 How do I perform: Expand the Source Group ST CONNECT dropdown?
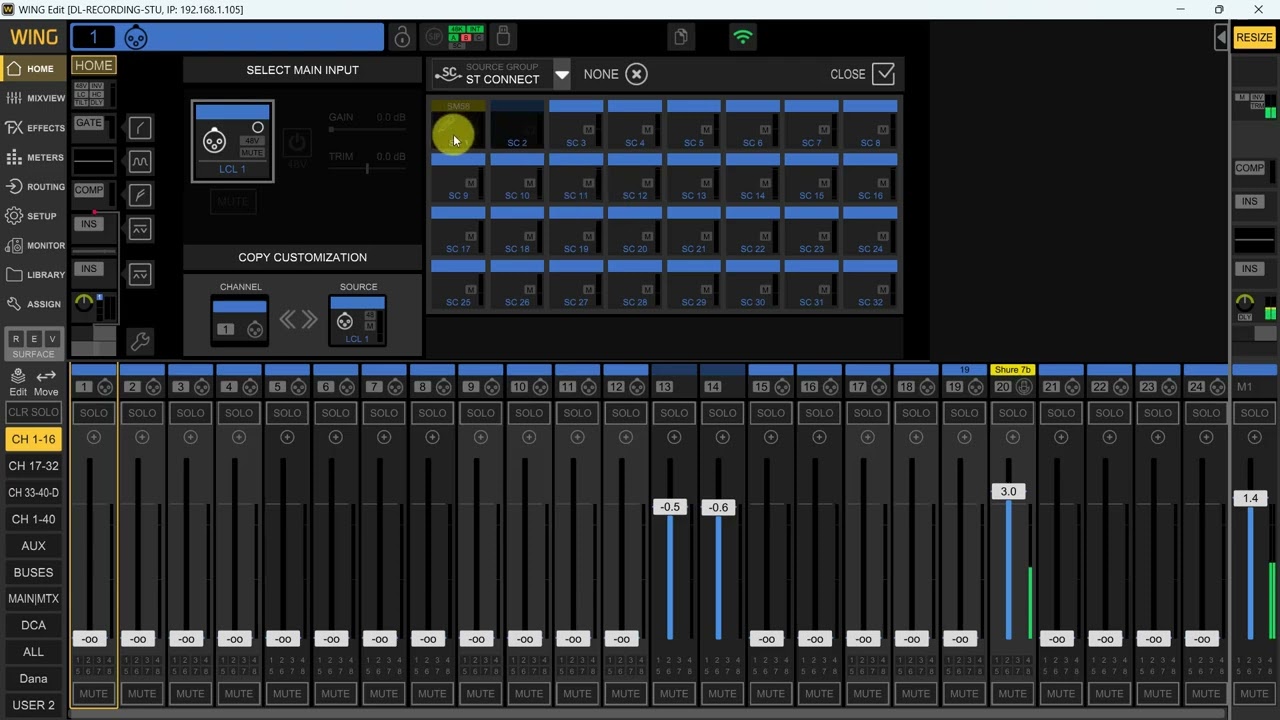[562, 74]
